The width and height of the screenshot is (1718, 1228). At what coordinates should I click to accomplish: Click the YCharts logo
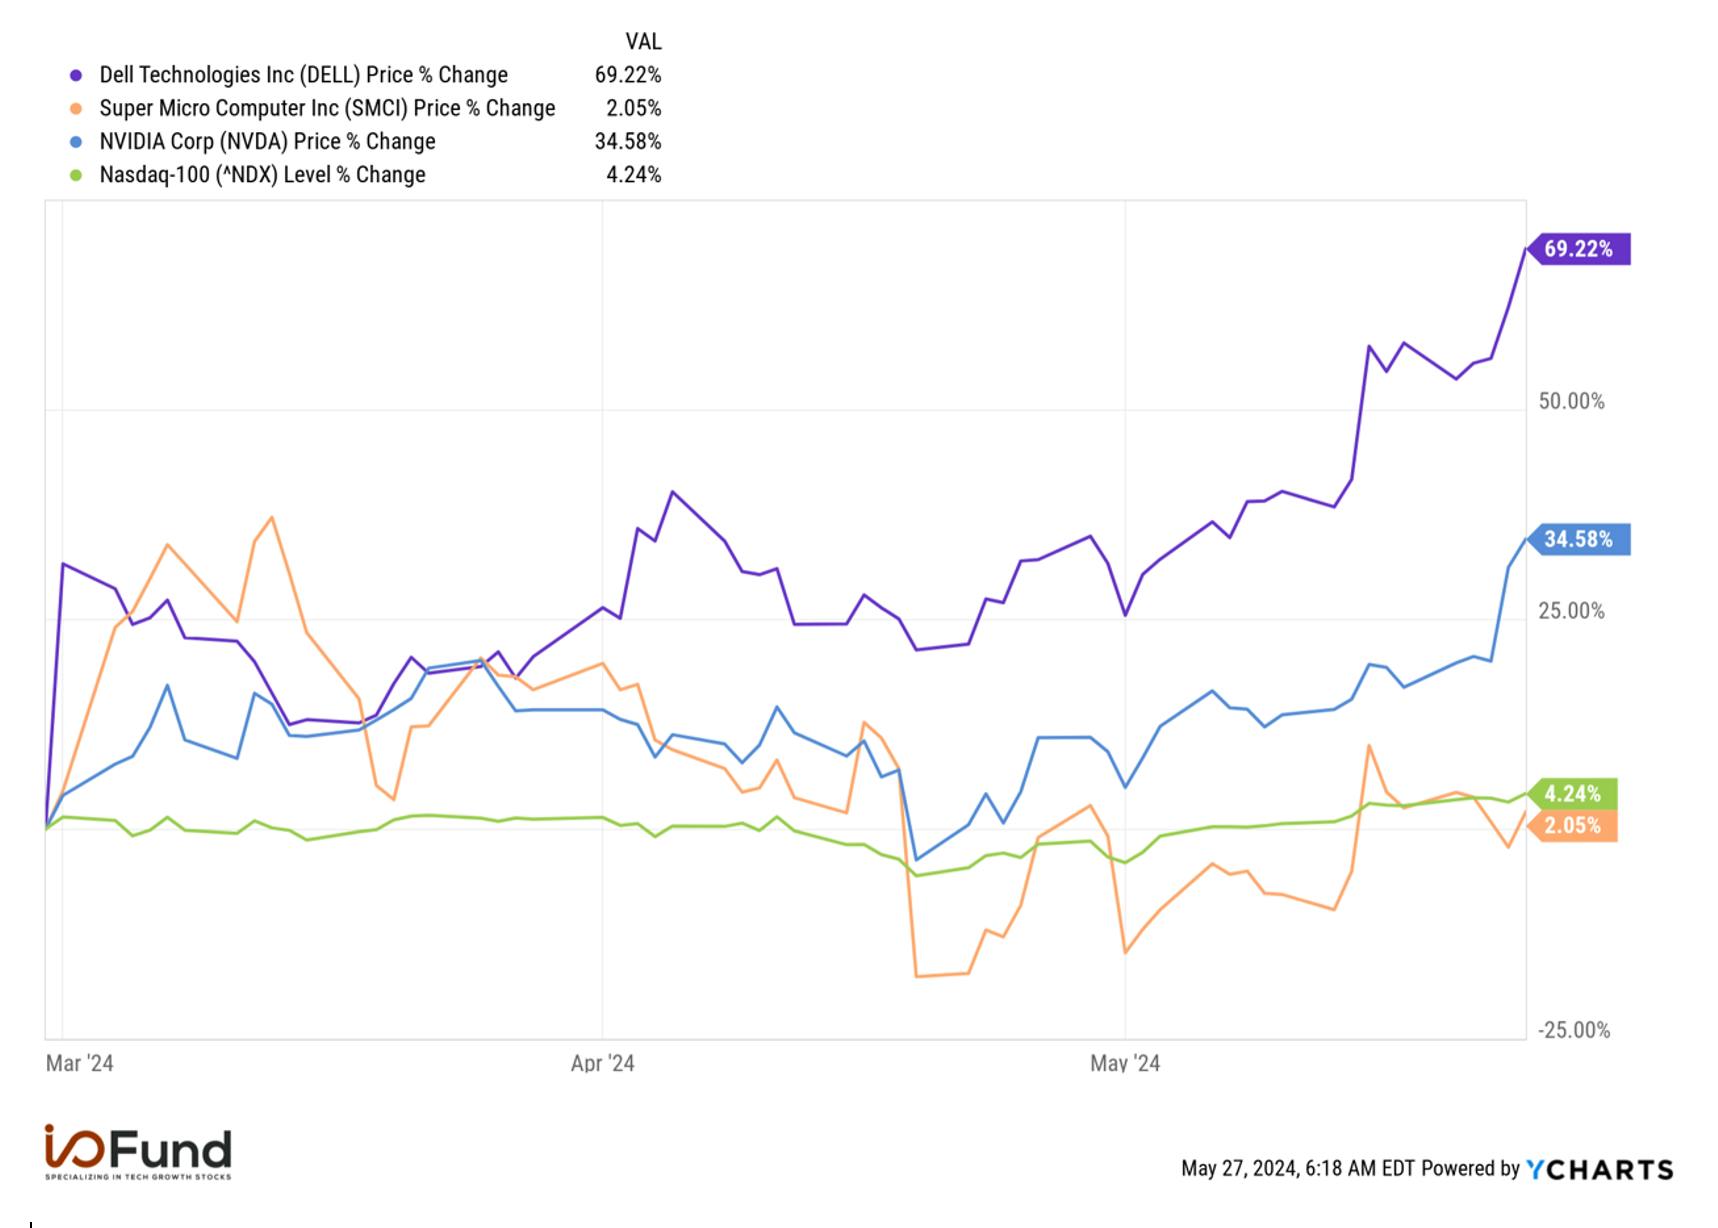click(1599, 1169)
